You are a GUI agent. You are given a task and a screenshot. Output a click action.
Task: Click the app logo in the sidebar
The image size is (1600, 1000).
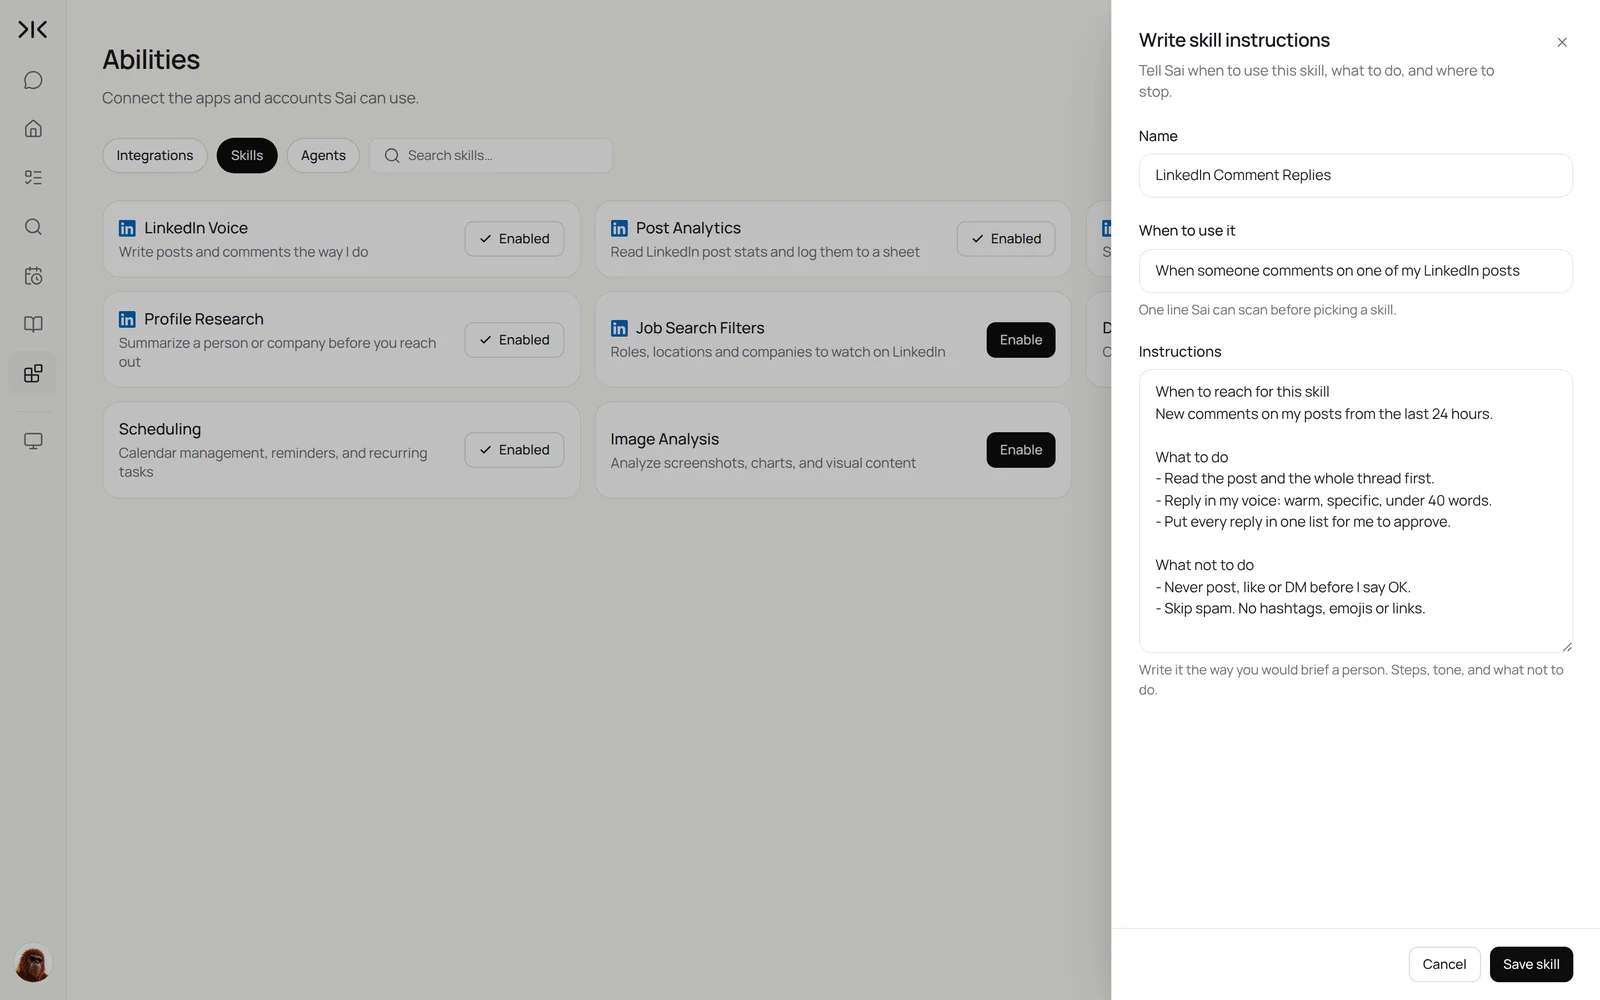coord(33,30)
